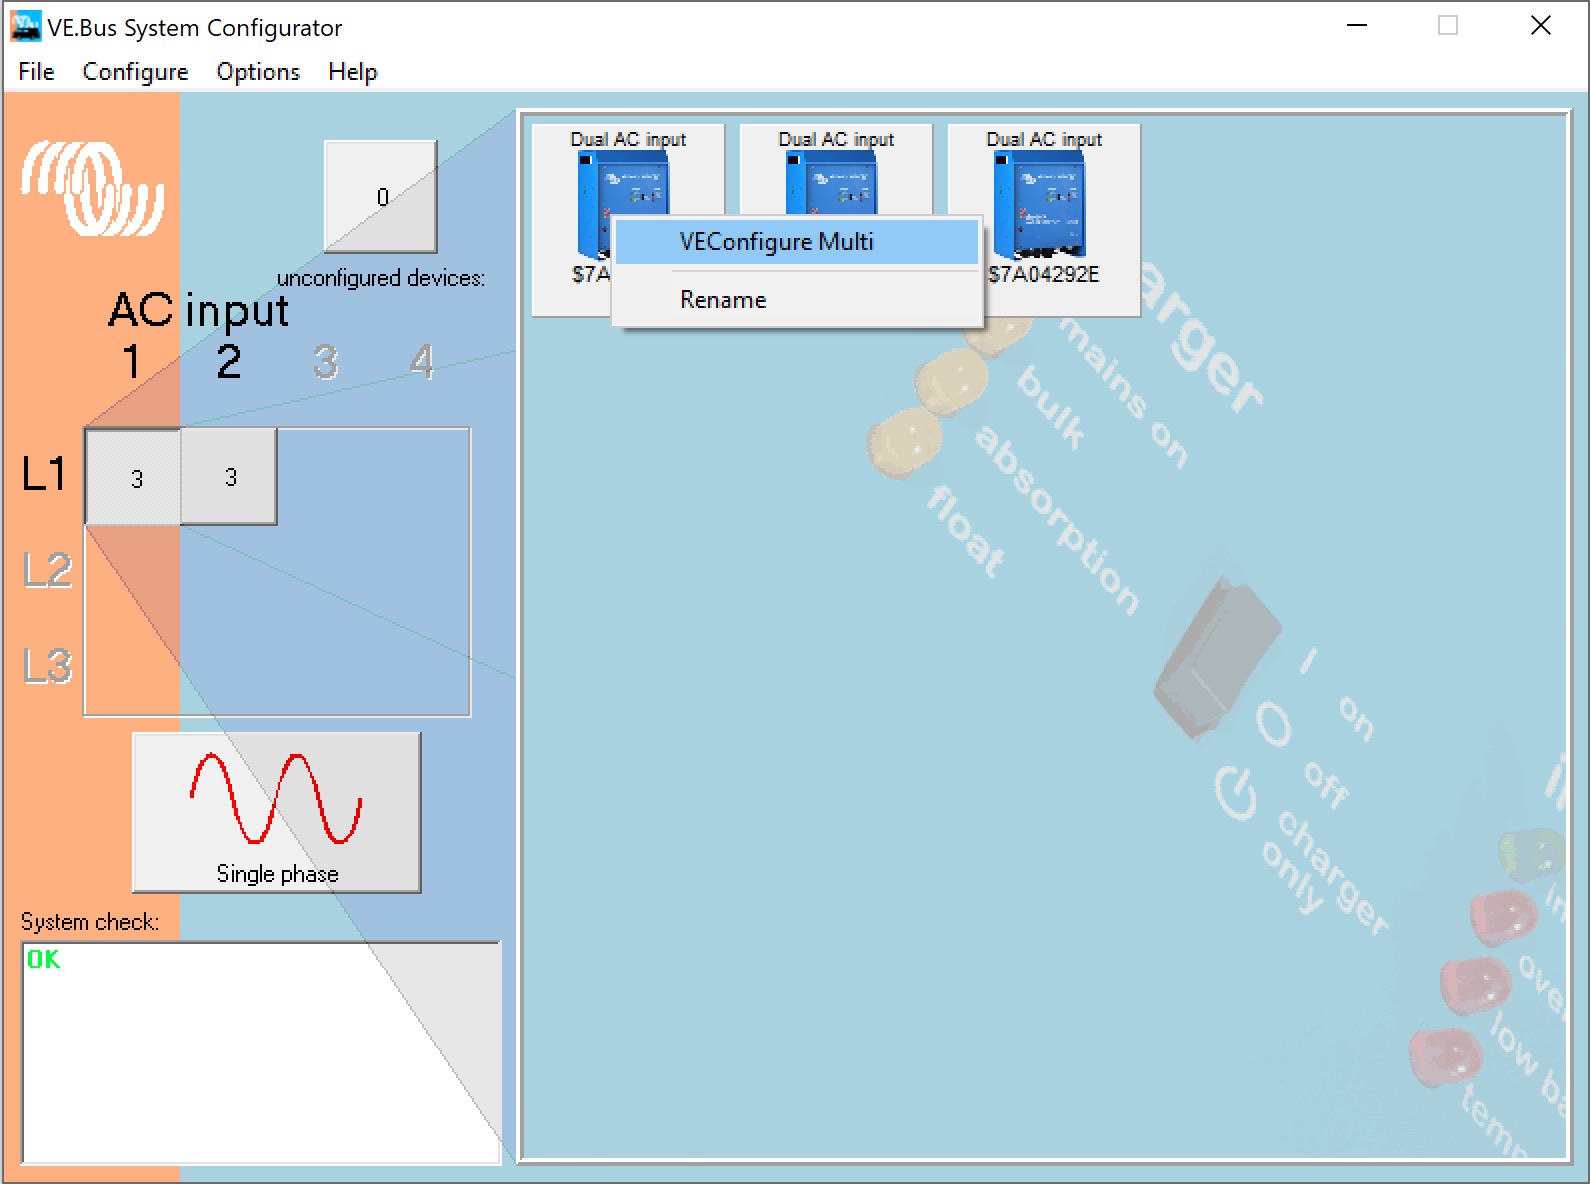Click the L2 phase label
Image resolution: width=1590 pixels, height=1184 pixels.
click(47, 570)
